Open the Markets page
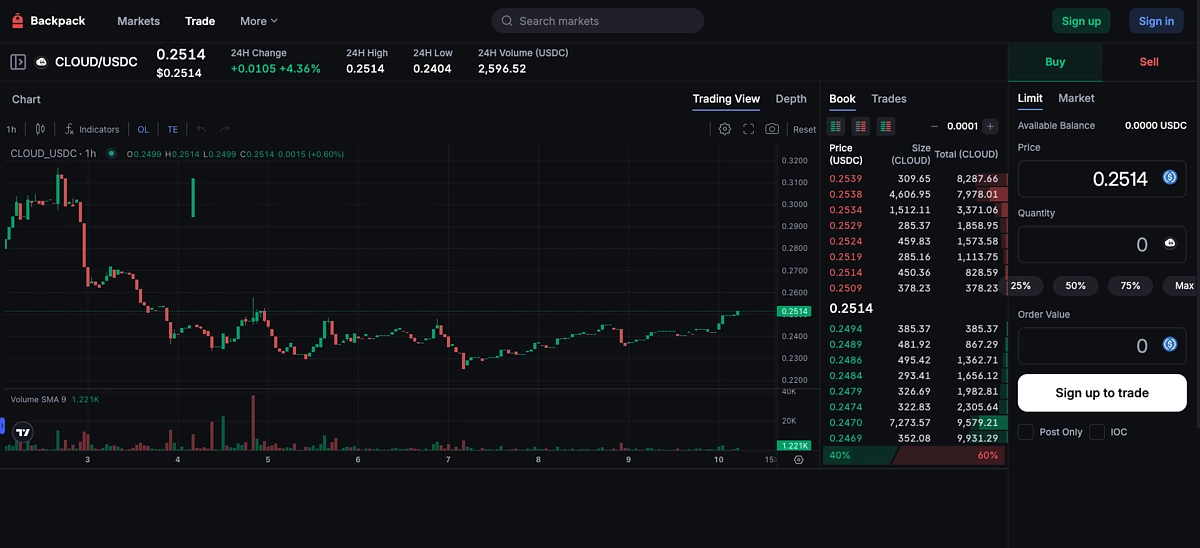1200x548 pixels. pyautogui.click(x=138, y=21)
